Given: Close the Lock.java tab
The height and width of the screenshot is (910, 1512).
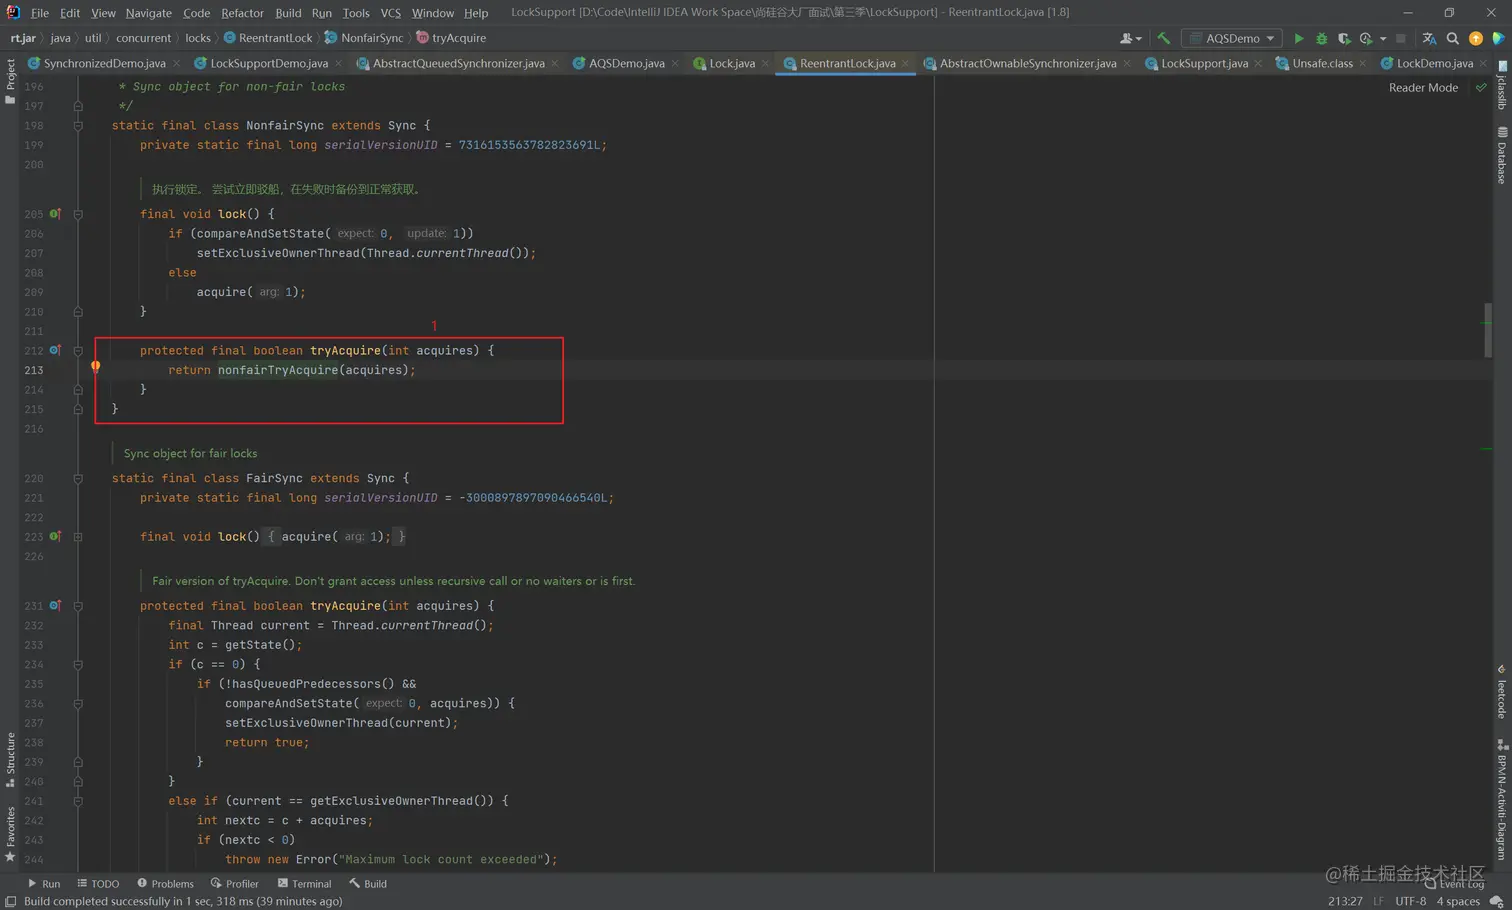Looking at the screenshot, I should tap(766, 63).
